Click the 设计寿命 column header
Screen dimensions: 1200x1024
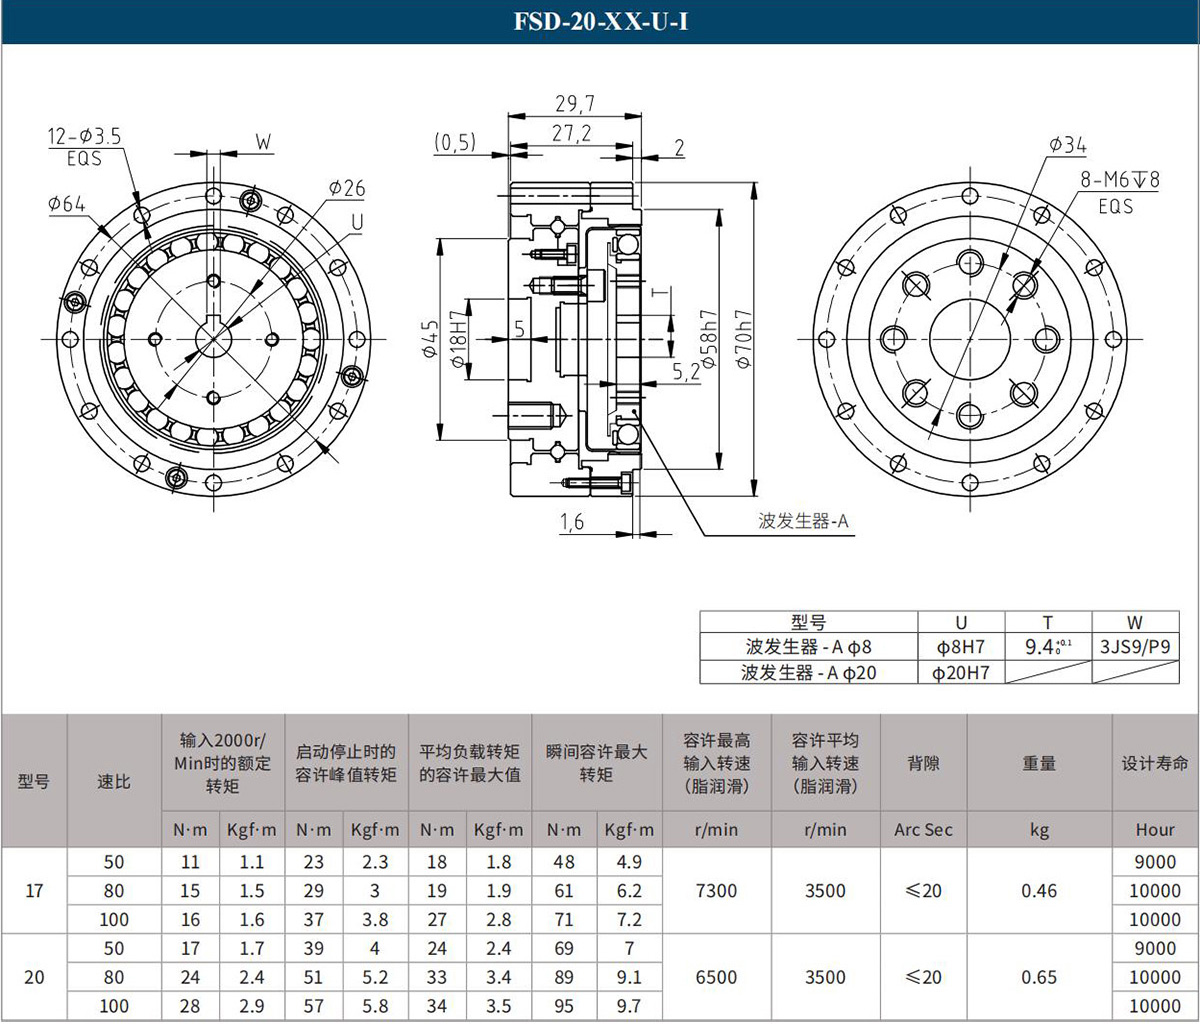pos(1154,763)
